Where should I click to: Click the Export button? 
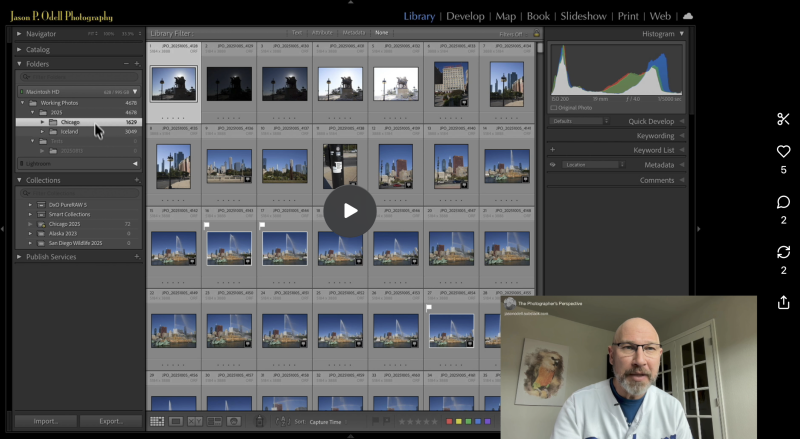click(111, 421)
